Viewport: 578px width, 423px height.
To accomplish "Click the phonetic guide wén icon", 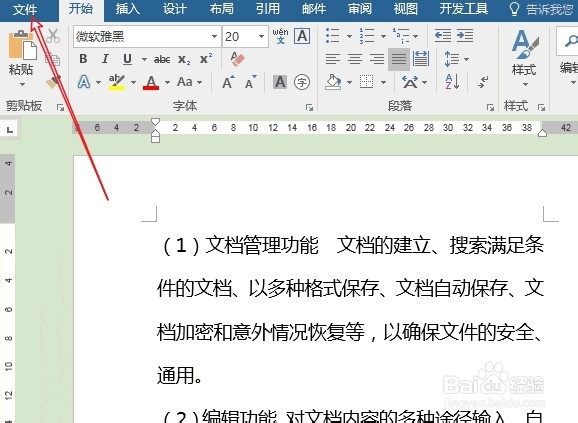I will pos(281,36).
